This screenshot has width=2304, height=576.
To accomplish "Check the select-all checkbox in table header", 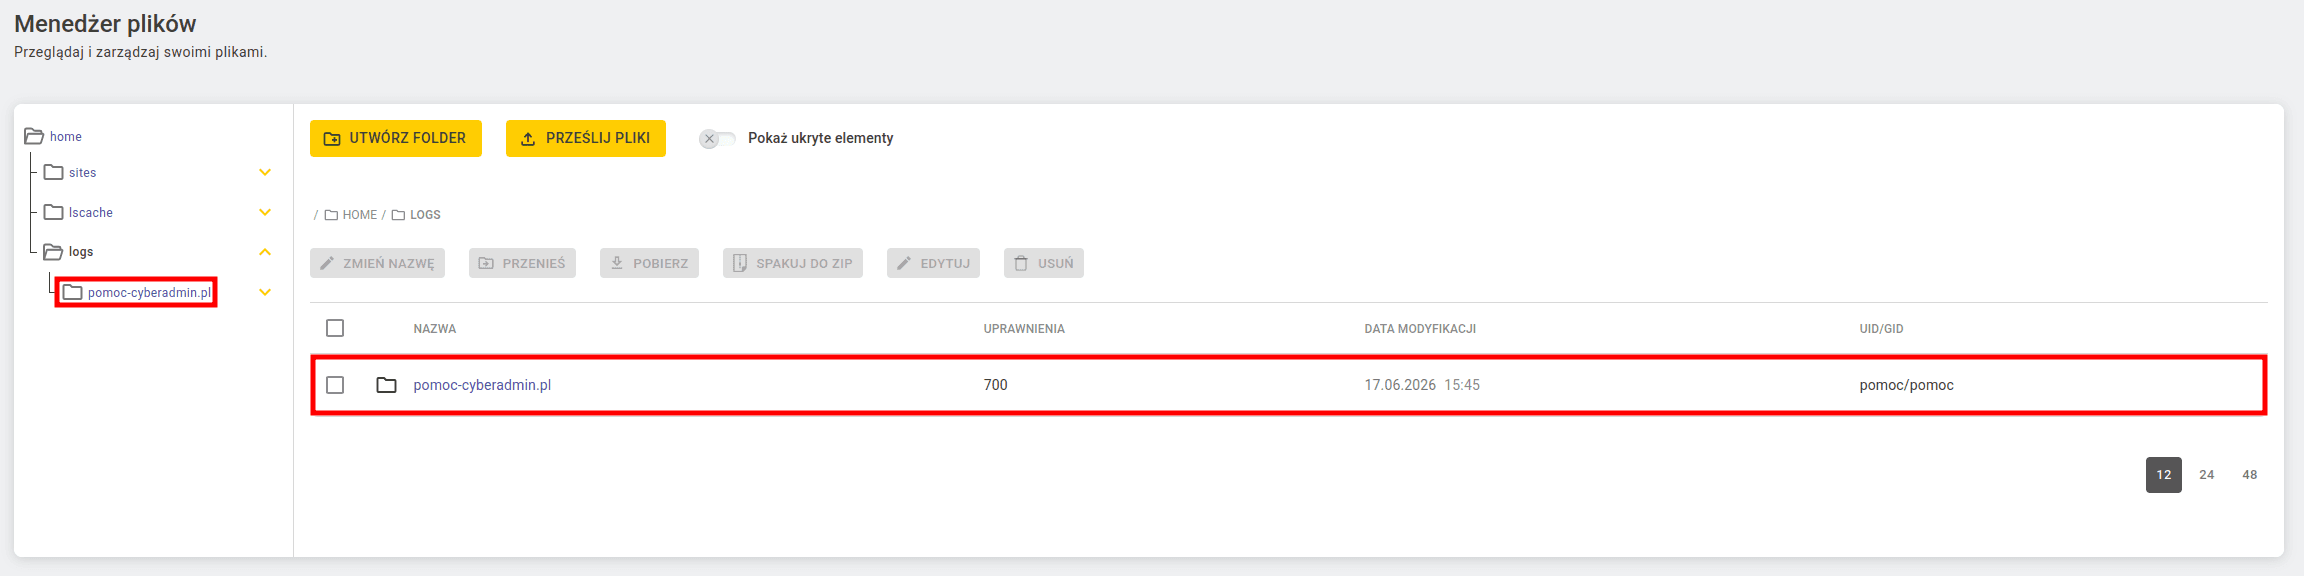I will pos(335,328).
